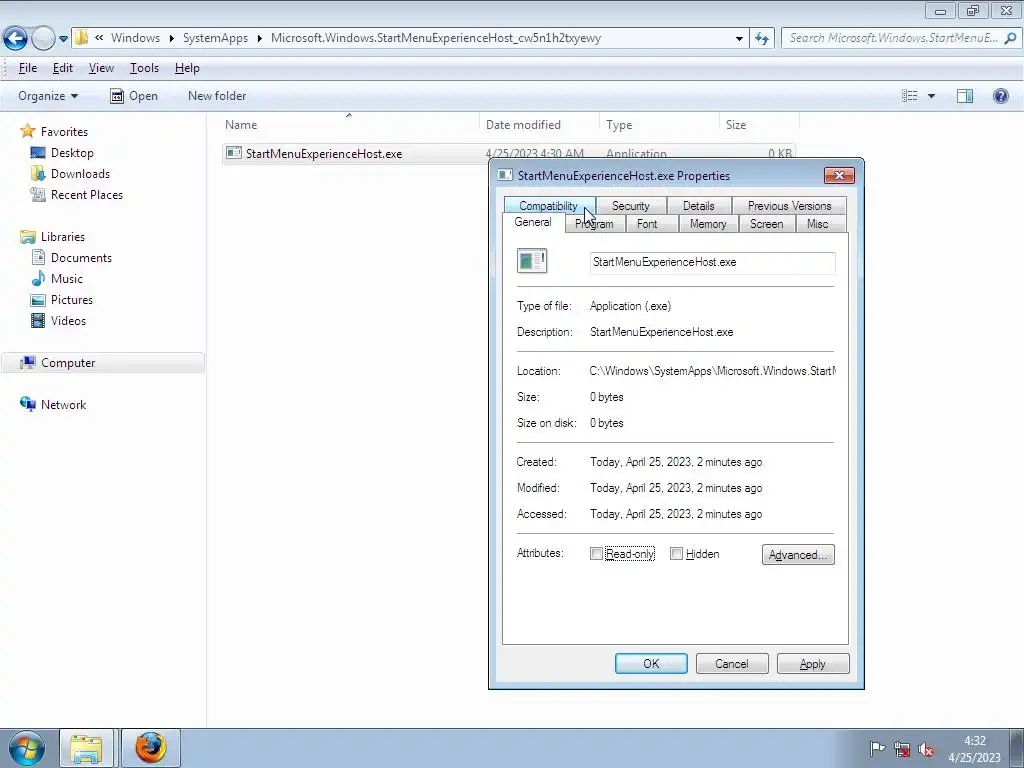Screen dimensions: 1024x768
Task: Select Recent Places under Favorites
Action: [x=86, y=195]
